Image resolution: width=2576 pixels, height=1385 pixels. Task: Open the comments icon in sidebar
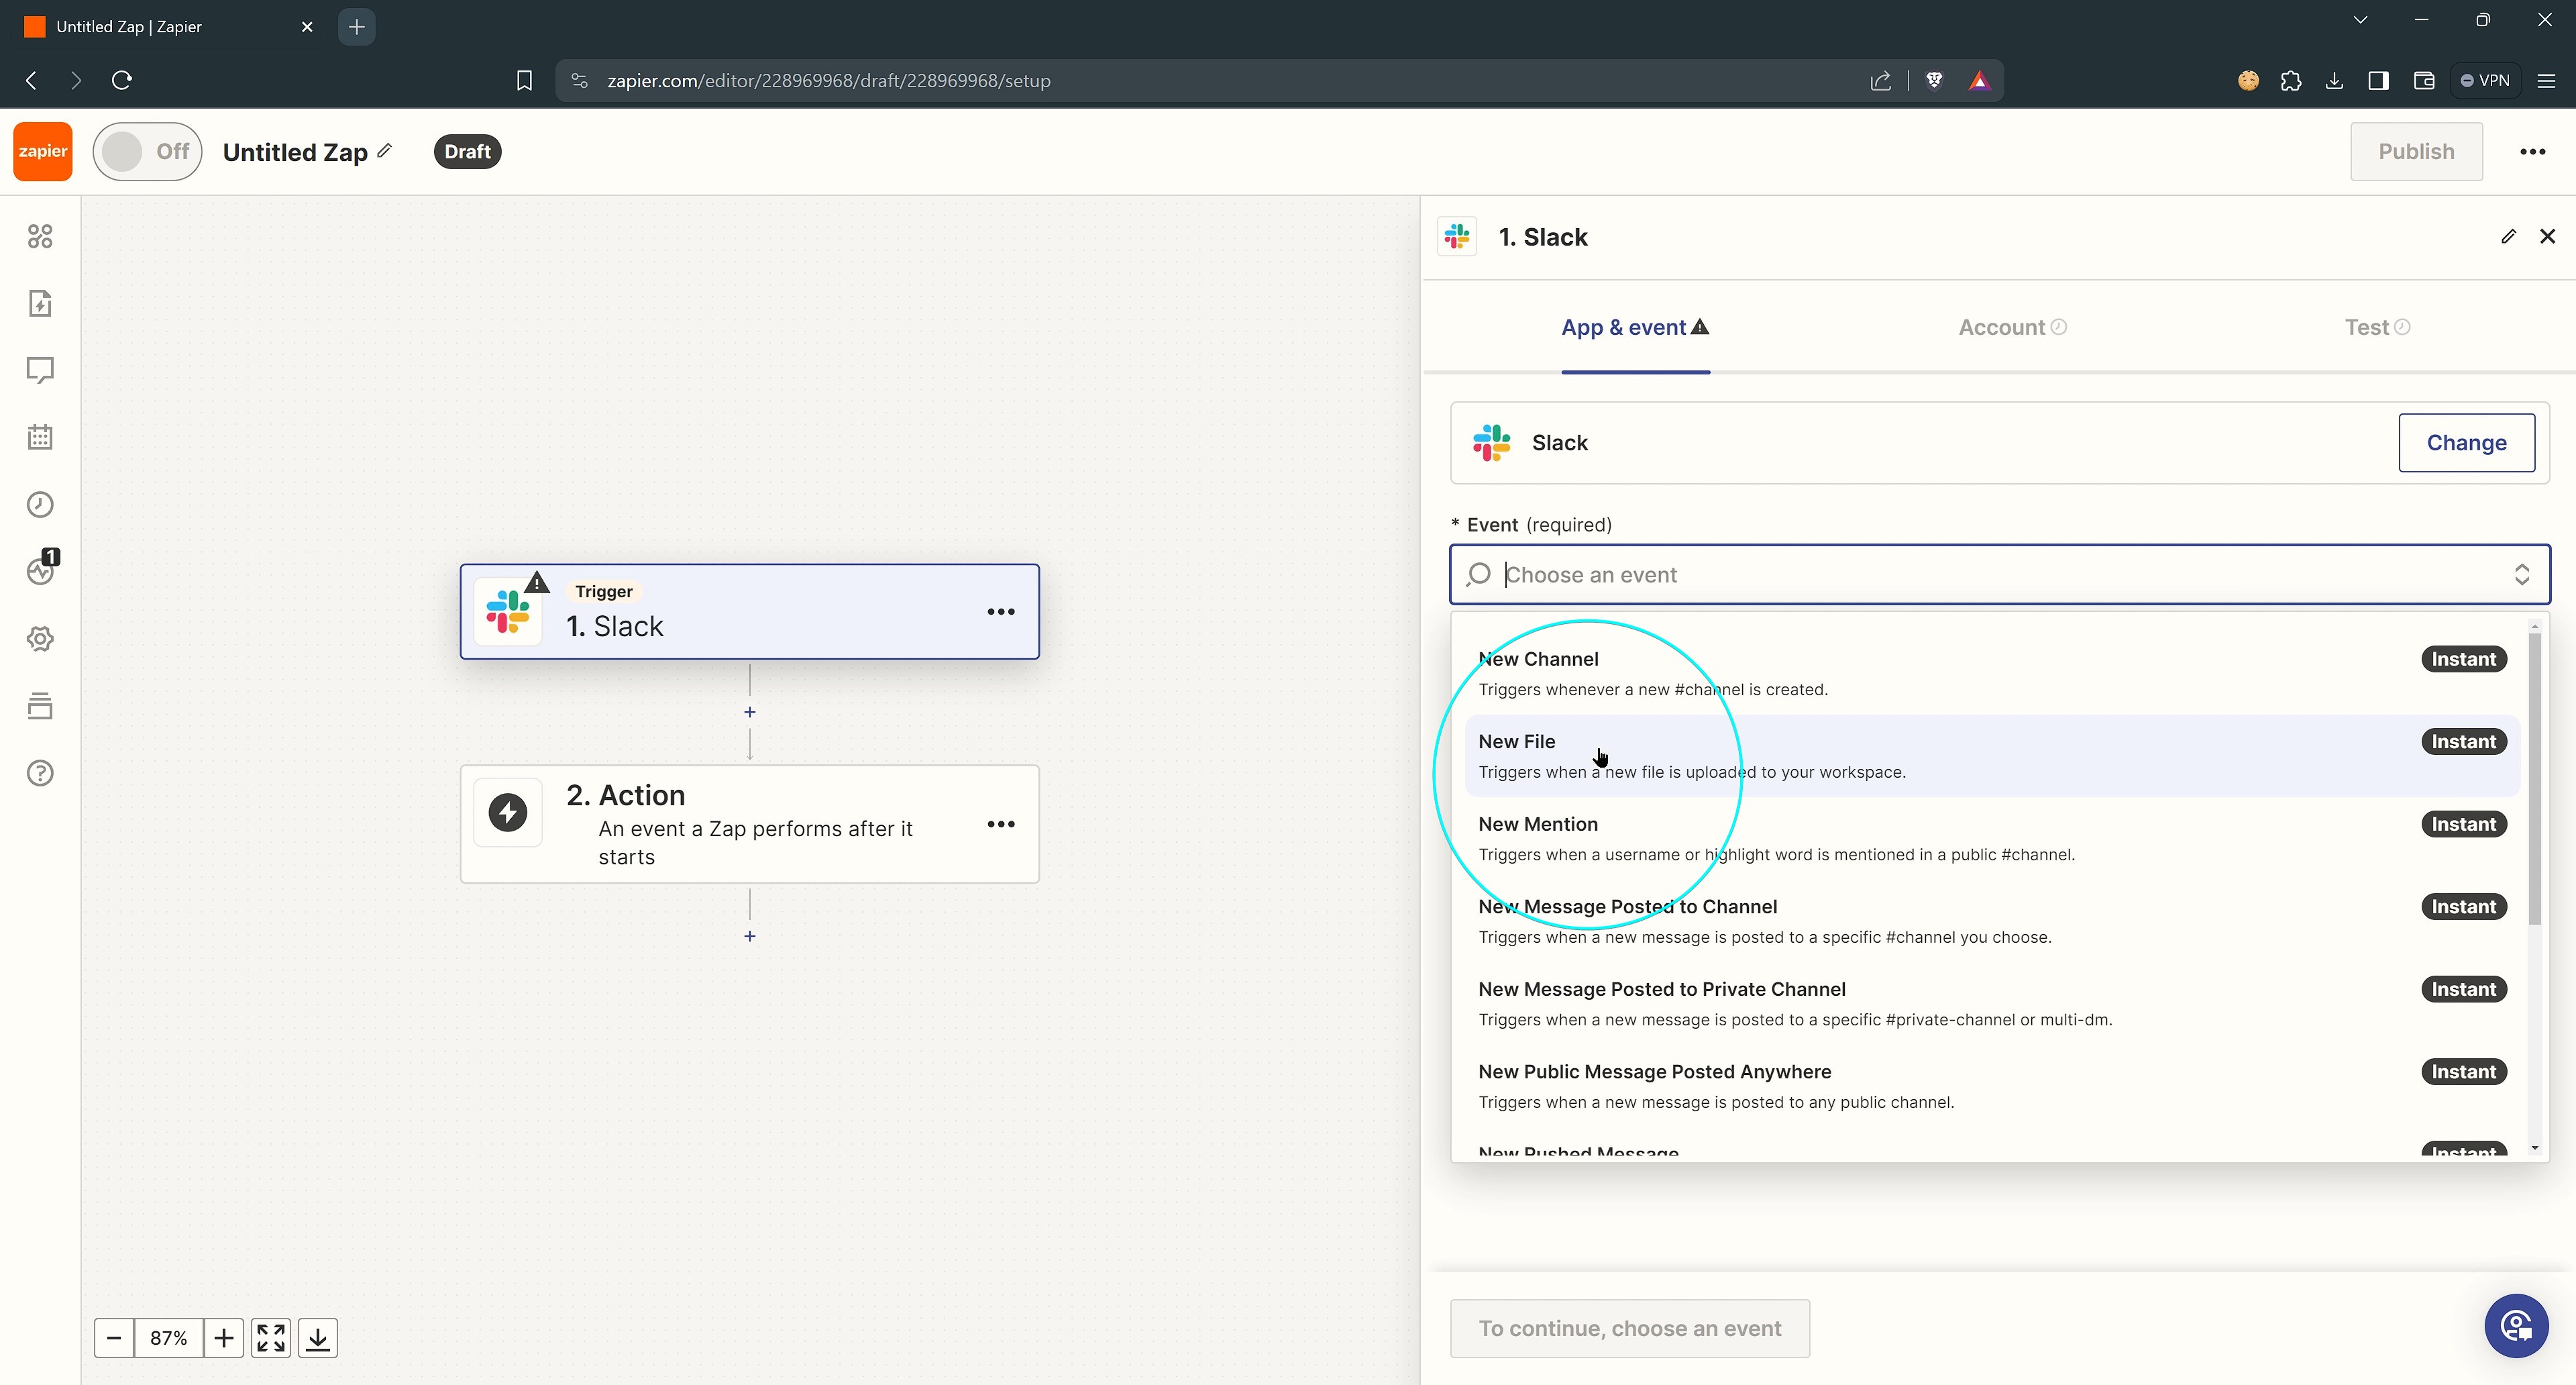(40, 370)
